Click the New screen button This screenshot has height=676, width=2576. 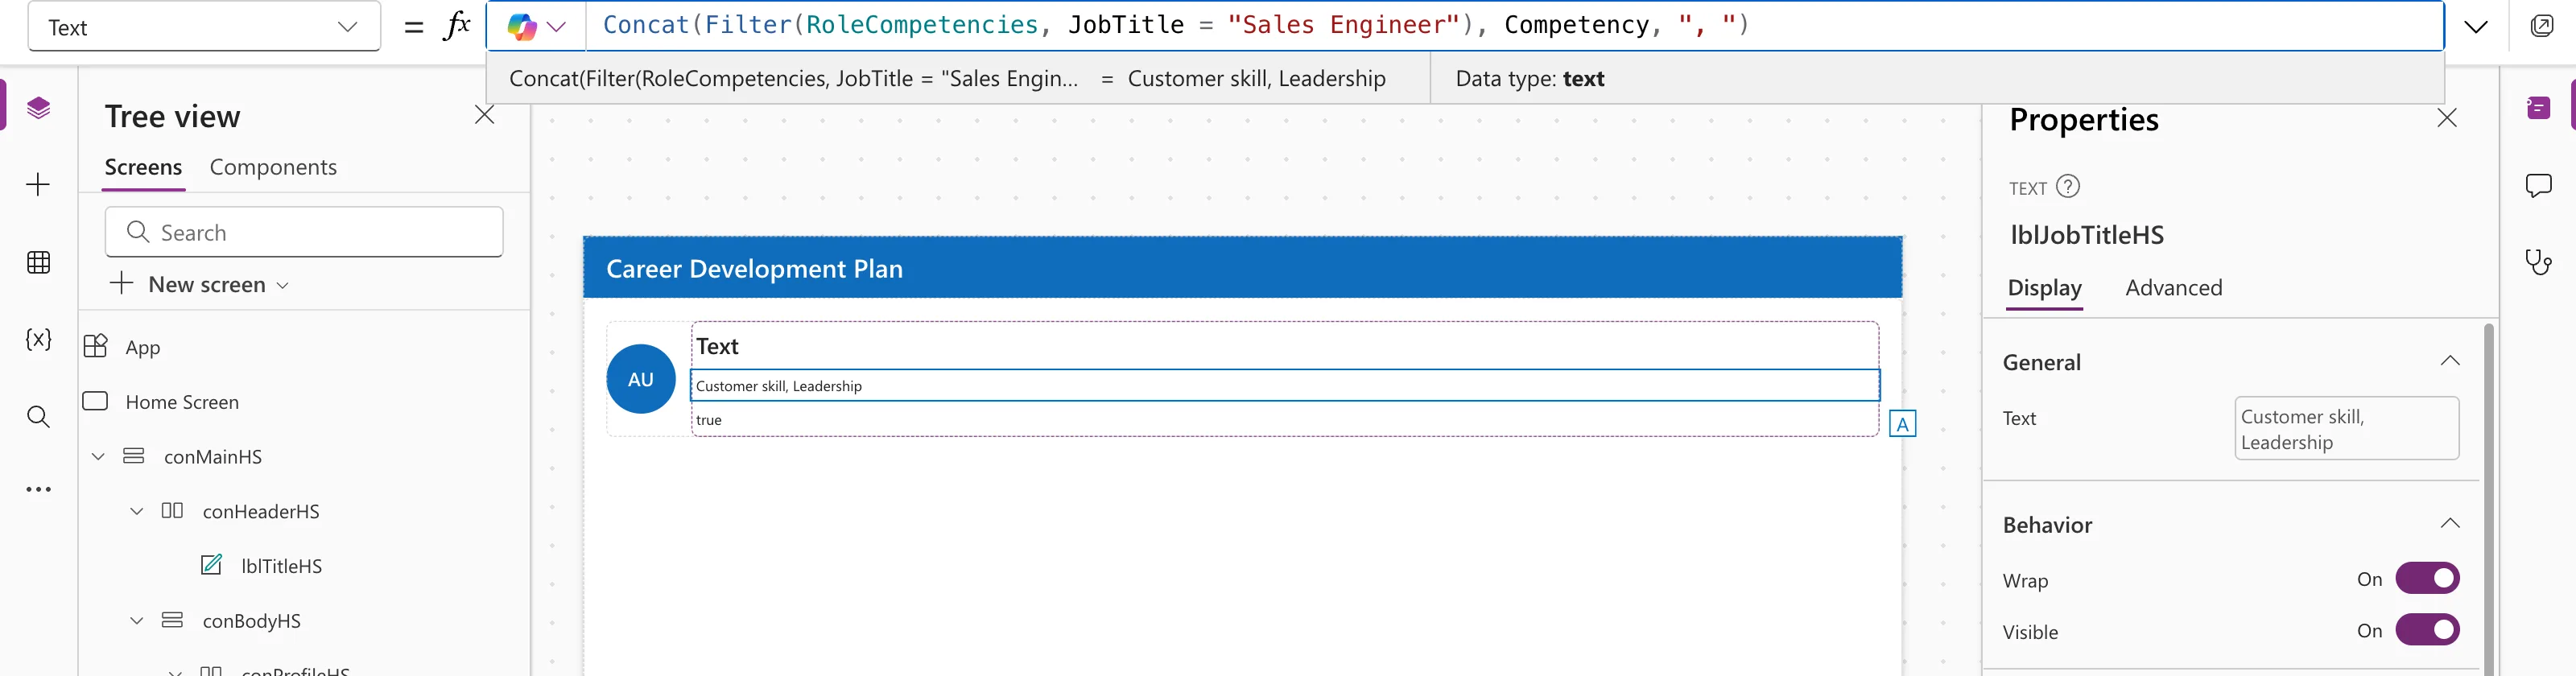point(200,285)
